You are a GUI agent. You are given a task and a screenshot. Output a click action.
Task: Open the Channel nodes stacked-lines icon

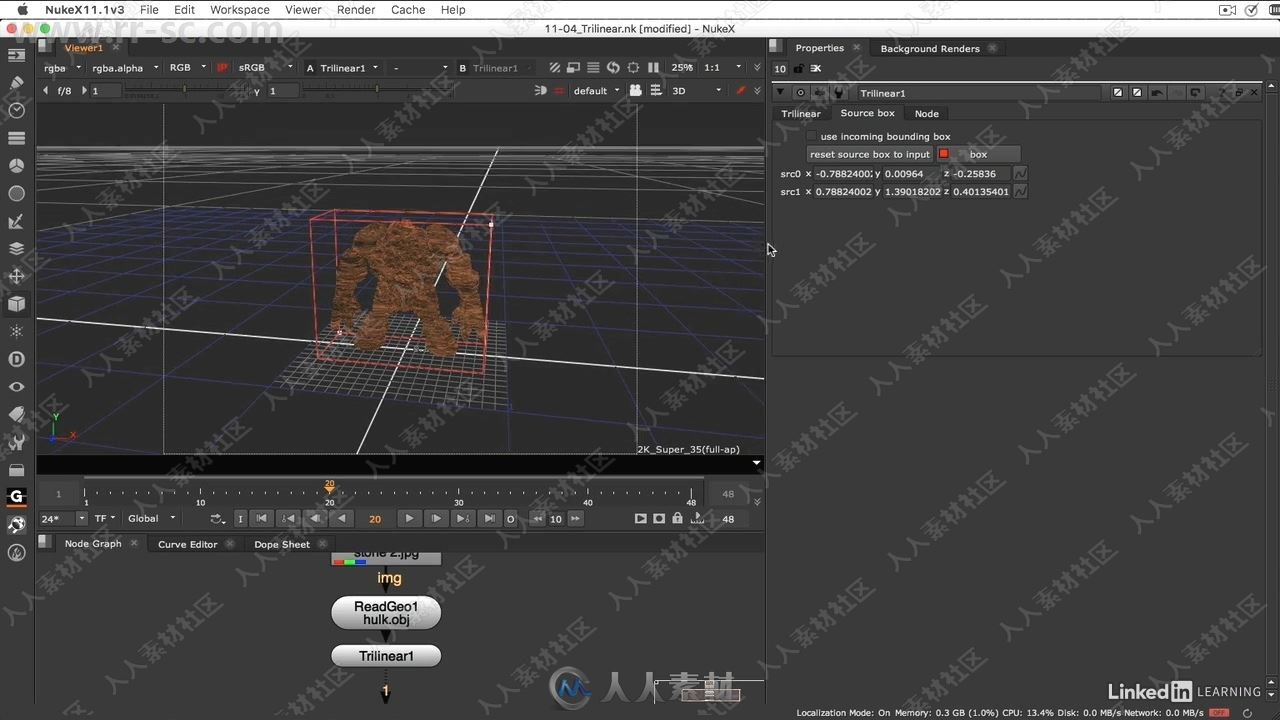point(16,138)
